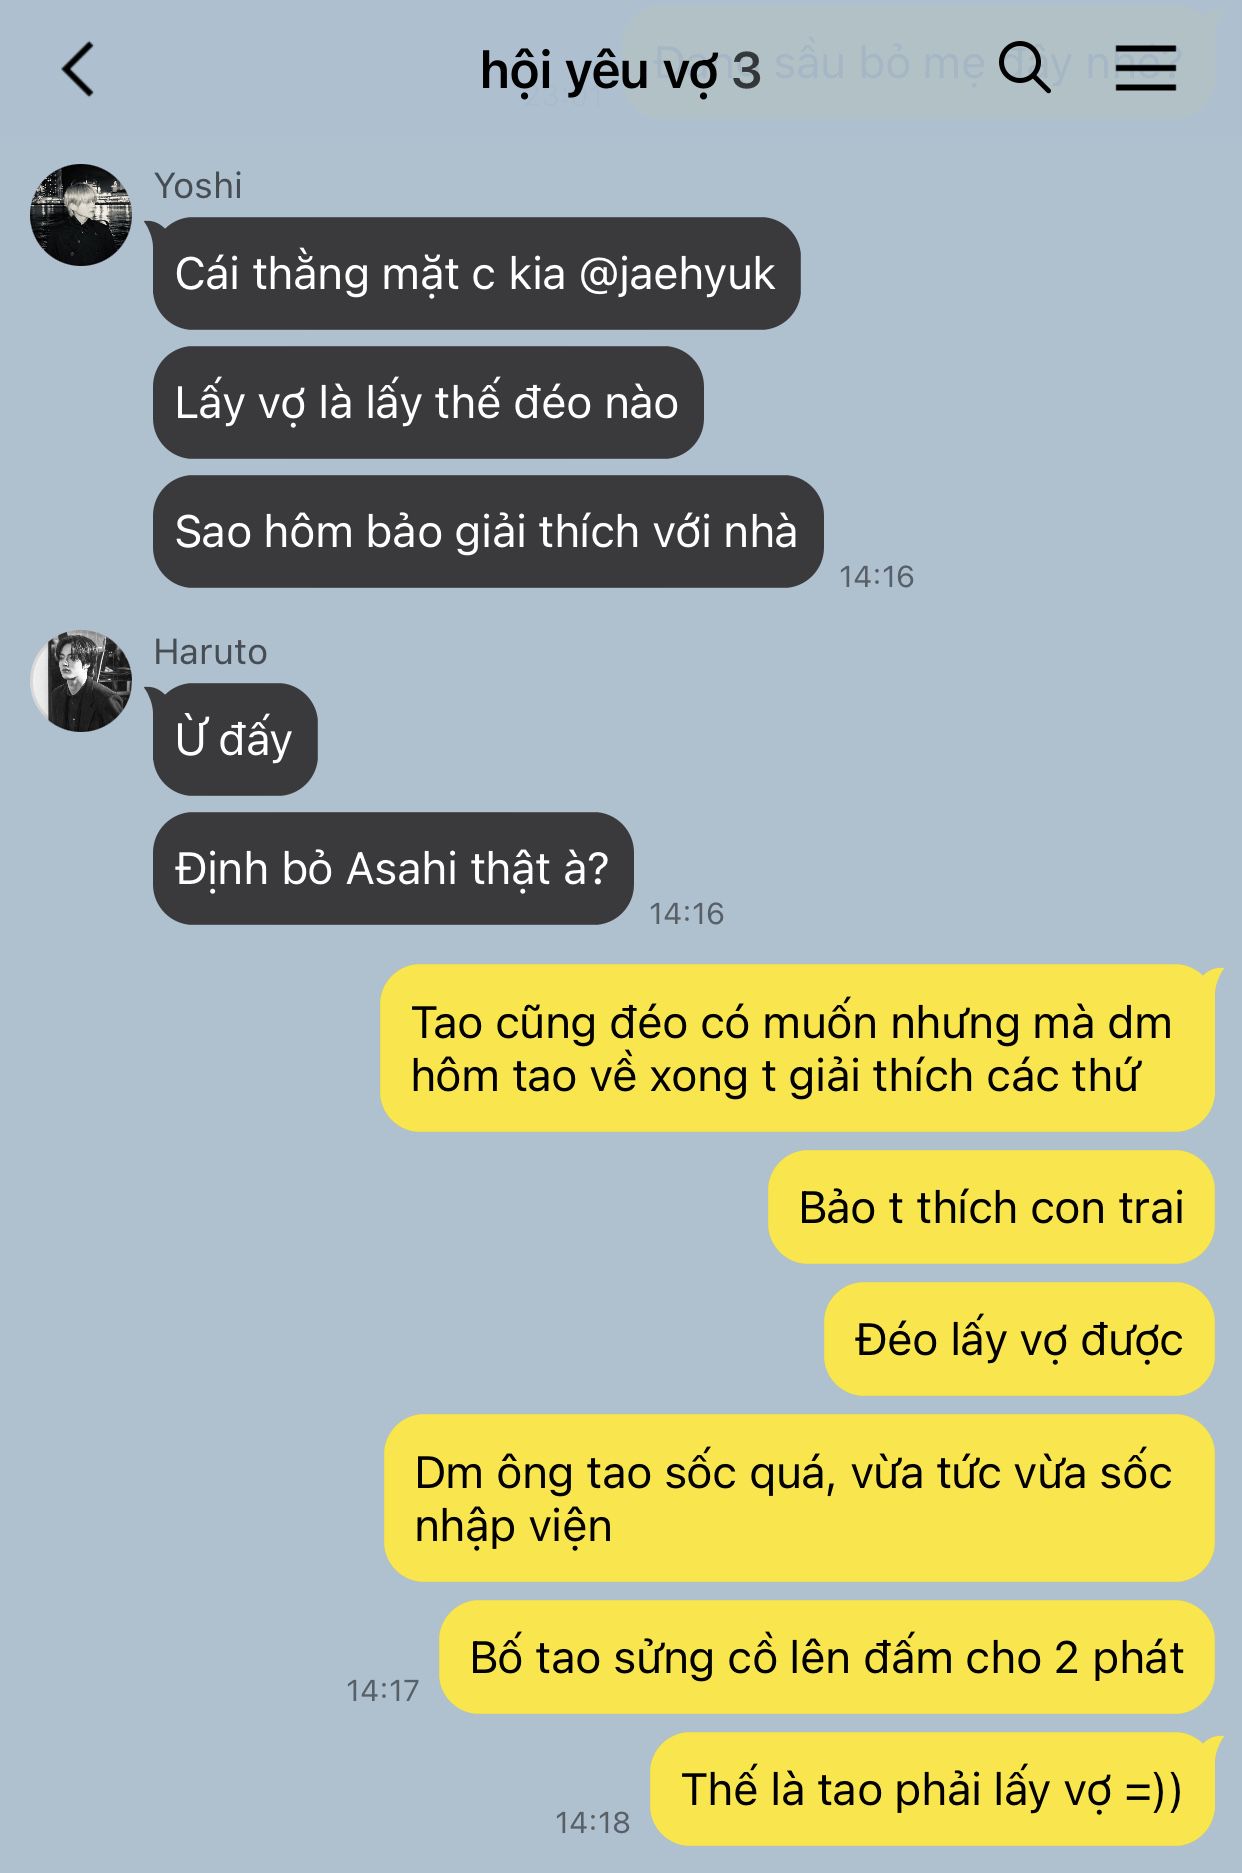Open Yoshi's profile avatar
The height and width of the screenshot is (1873, 1242).
(81, 215)
